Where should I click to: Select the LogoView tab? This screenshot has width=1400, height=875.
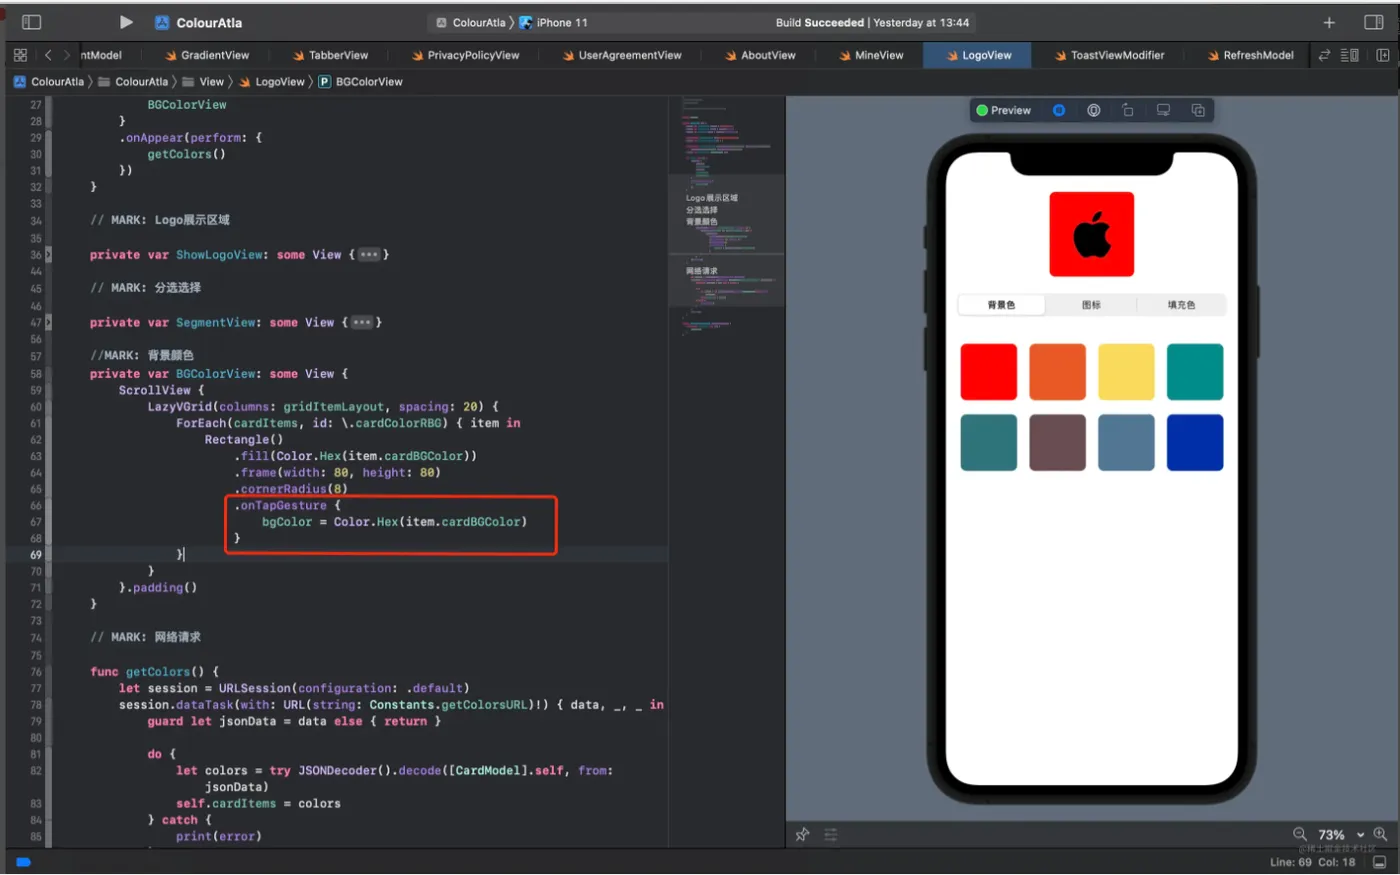(x=979, y=55)
